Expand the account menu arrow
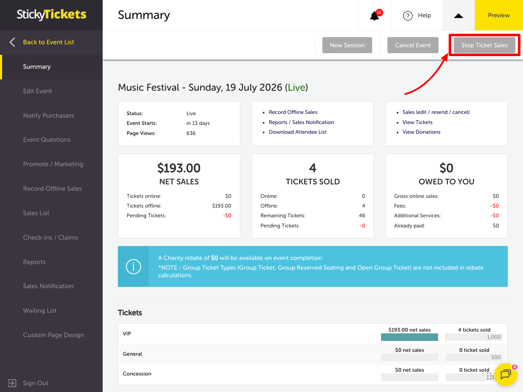The image size is (523, 392). 458,16
